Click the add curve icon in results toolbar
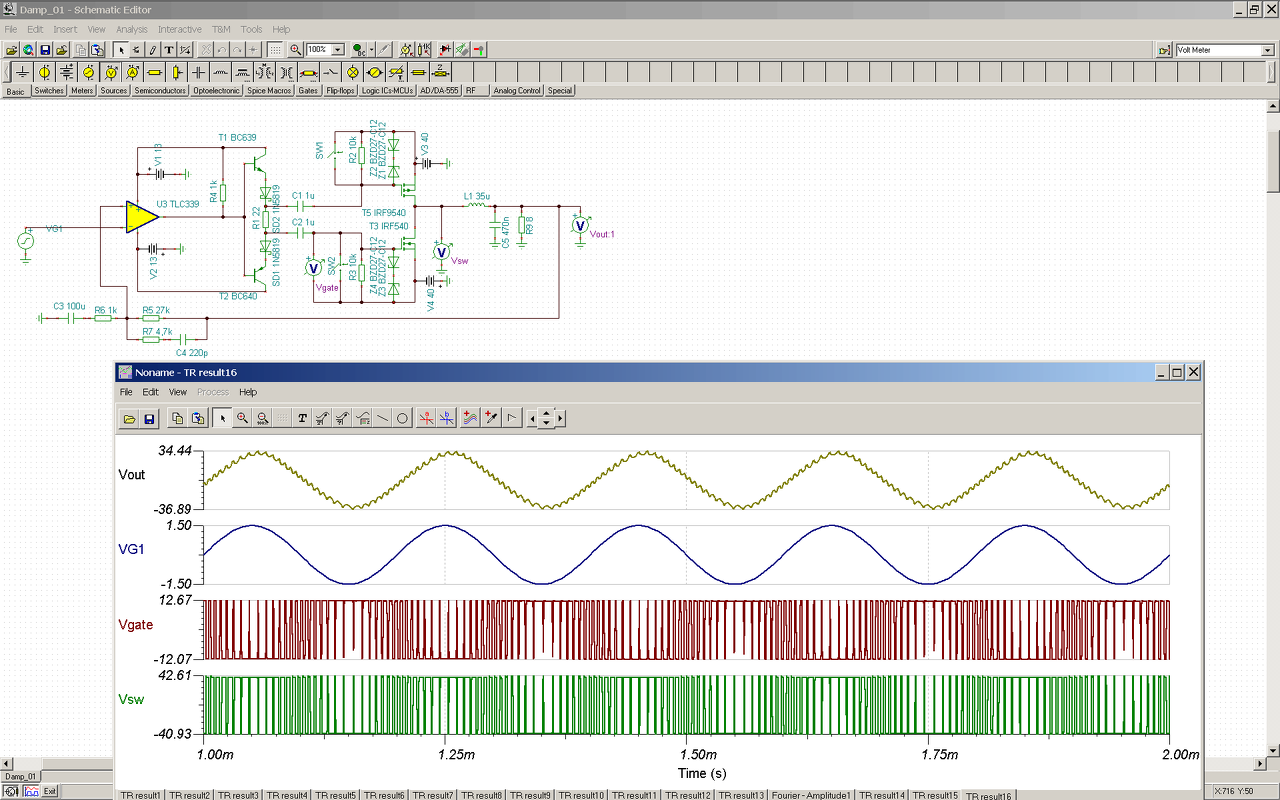Image resolution: width=1280 pixels, height=800 pixels. tap(469, 419)
